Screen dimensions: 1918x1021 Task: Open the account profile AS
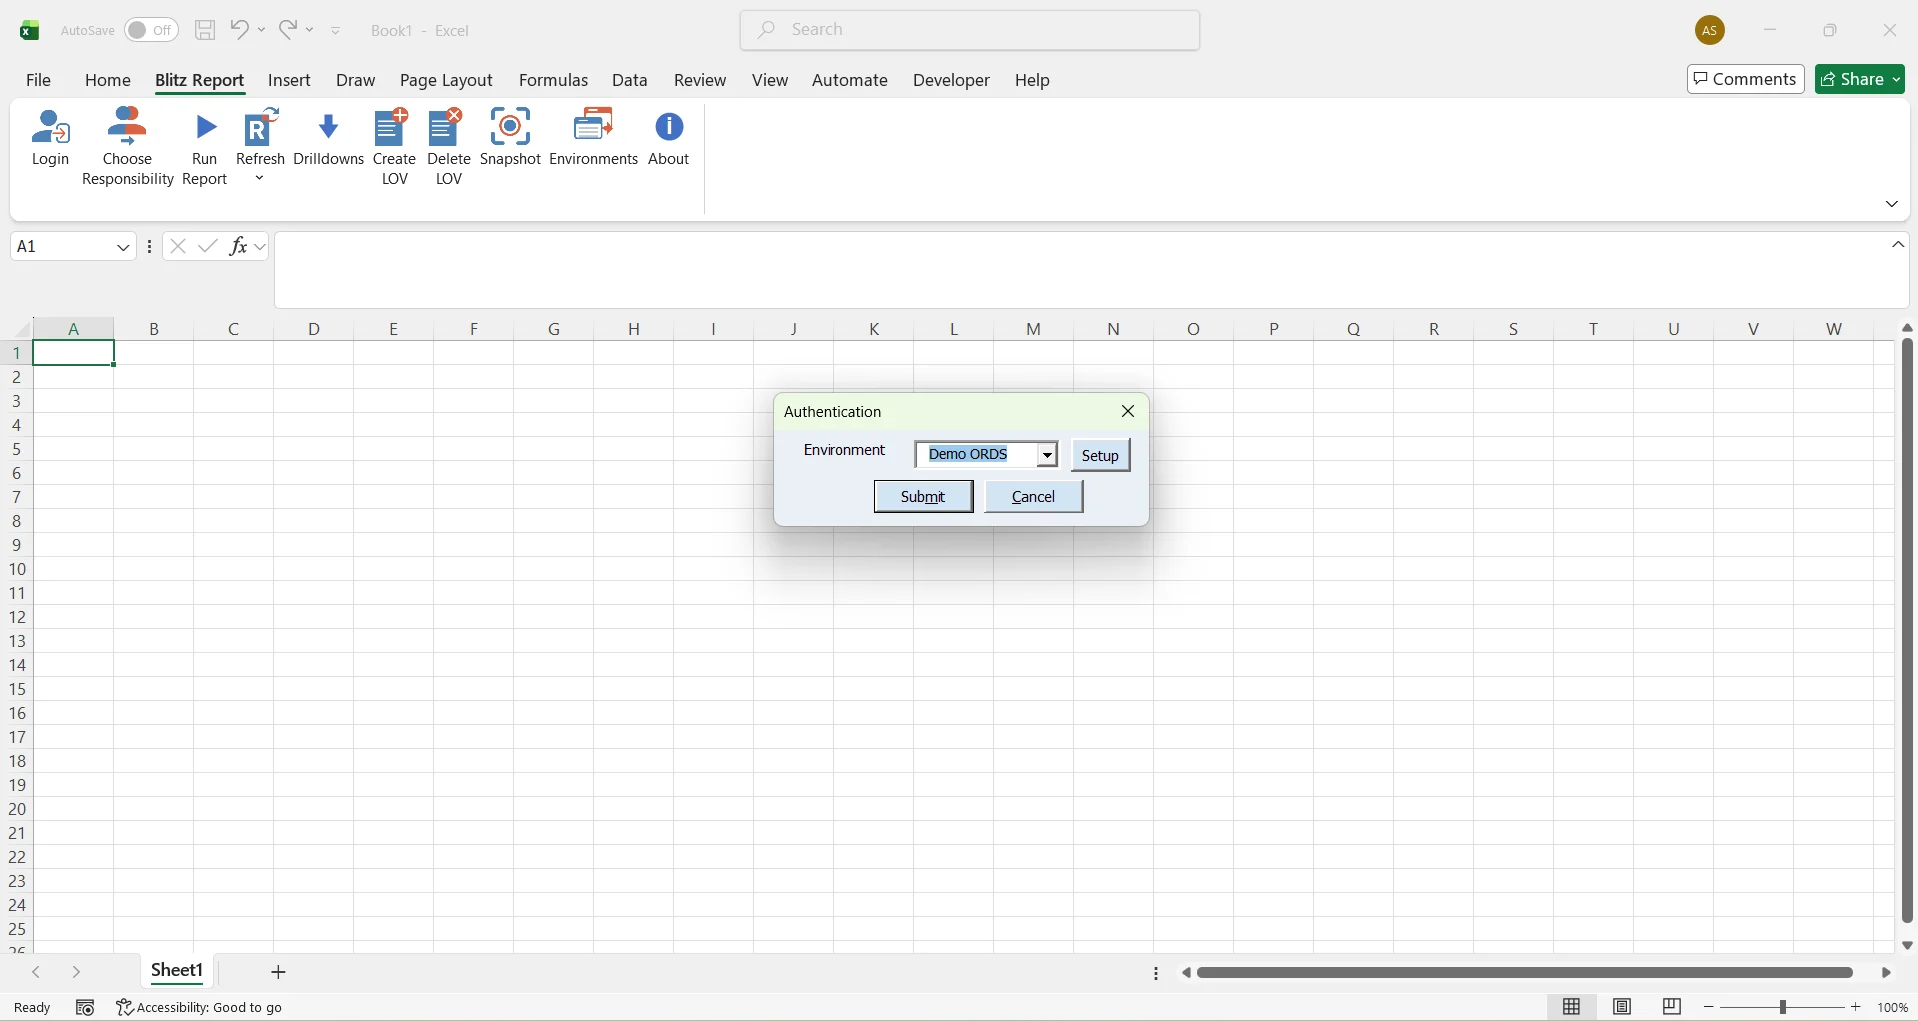[1711, 31]
